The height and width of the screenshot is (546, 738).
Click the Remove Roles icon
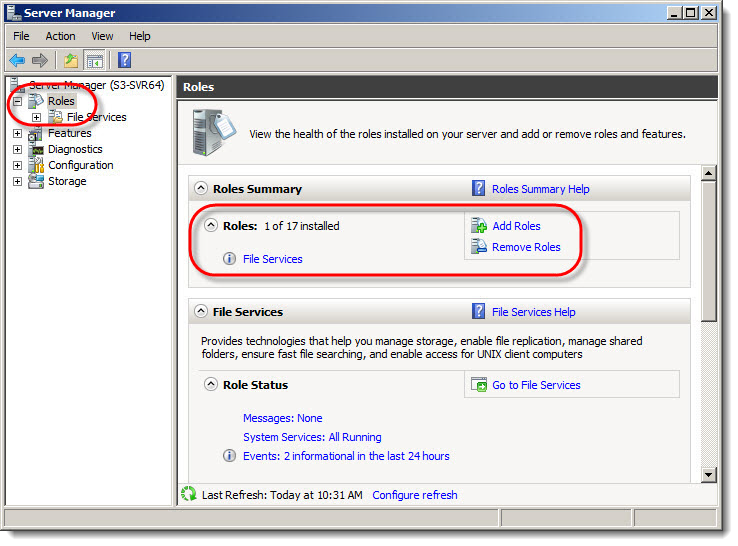pos(479,246)
